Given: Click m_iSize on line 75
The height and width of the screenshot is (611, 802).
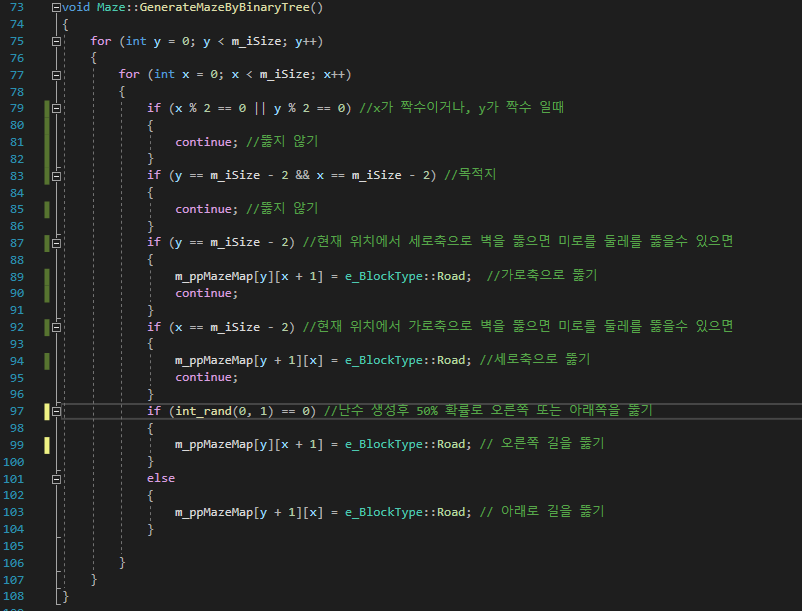Looking at the screenshot, I should [x=256, y=41].
